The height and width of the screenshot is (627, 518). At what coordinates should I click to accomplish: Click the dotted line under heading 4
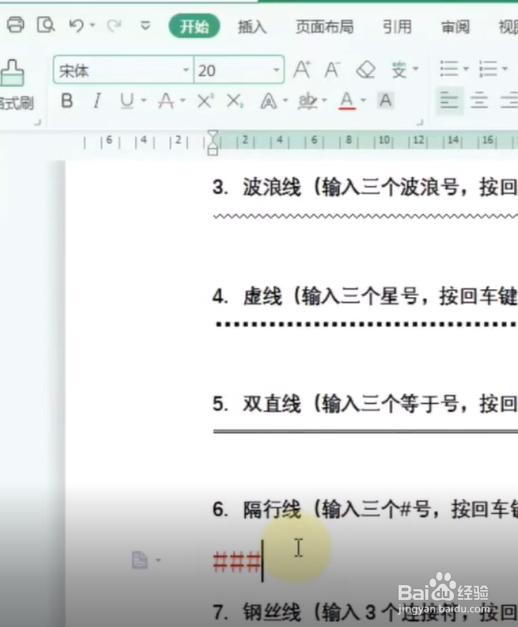pos(366,324)
